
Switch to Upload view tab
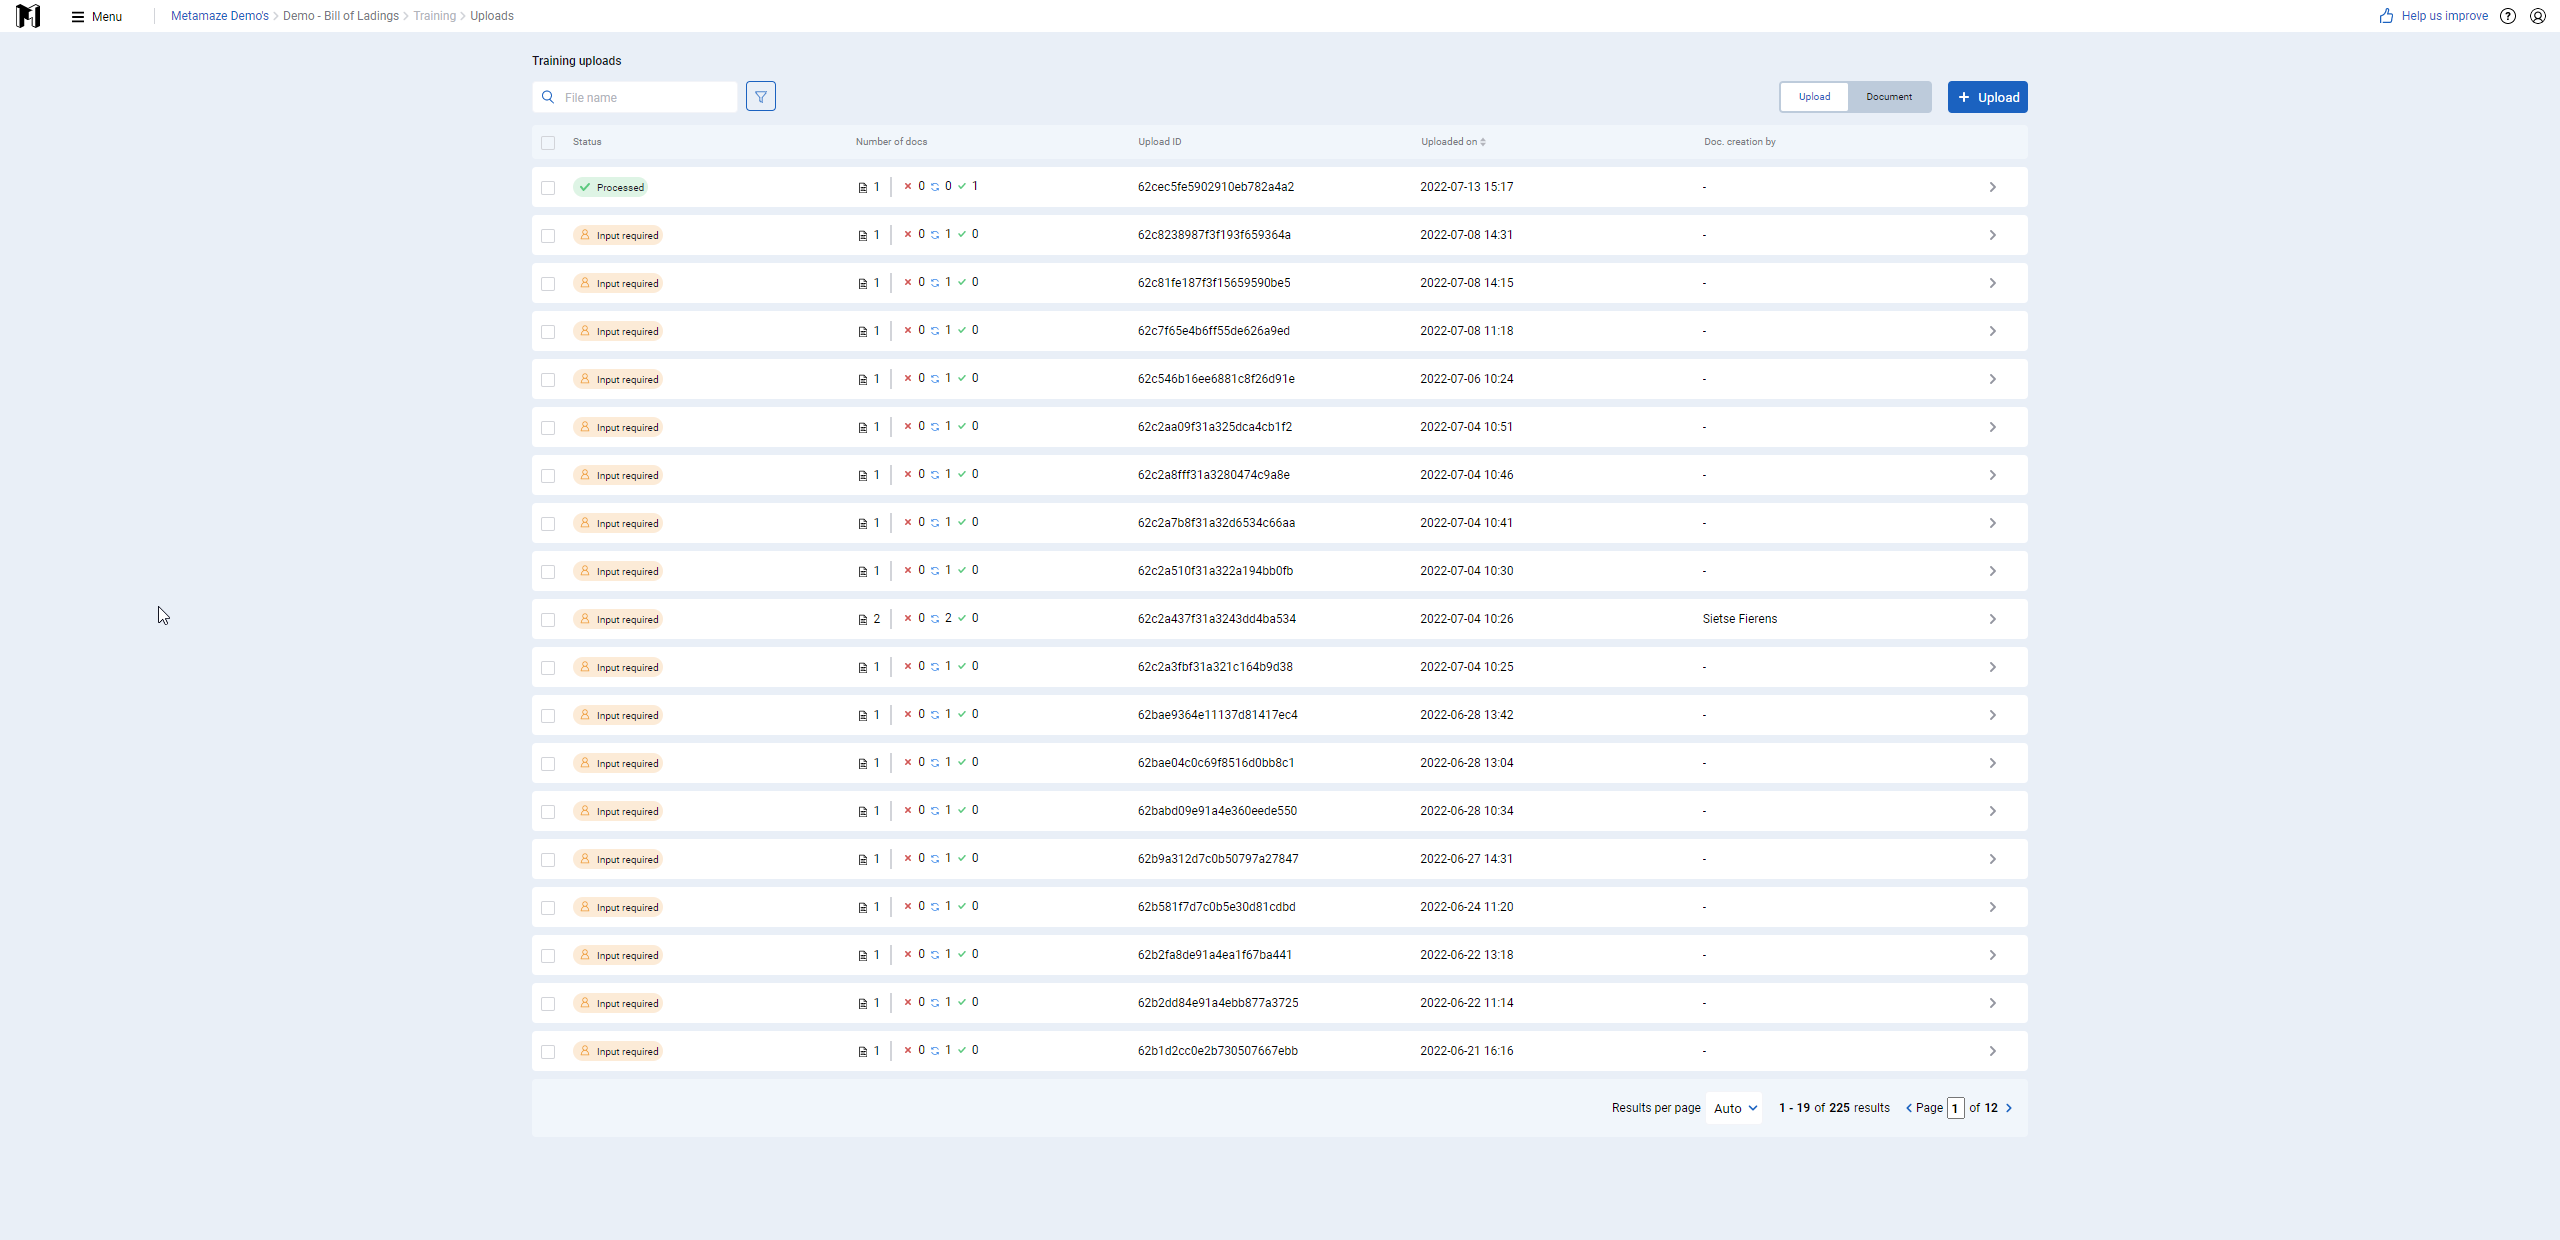[1814, 97]
